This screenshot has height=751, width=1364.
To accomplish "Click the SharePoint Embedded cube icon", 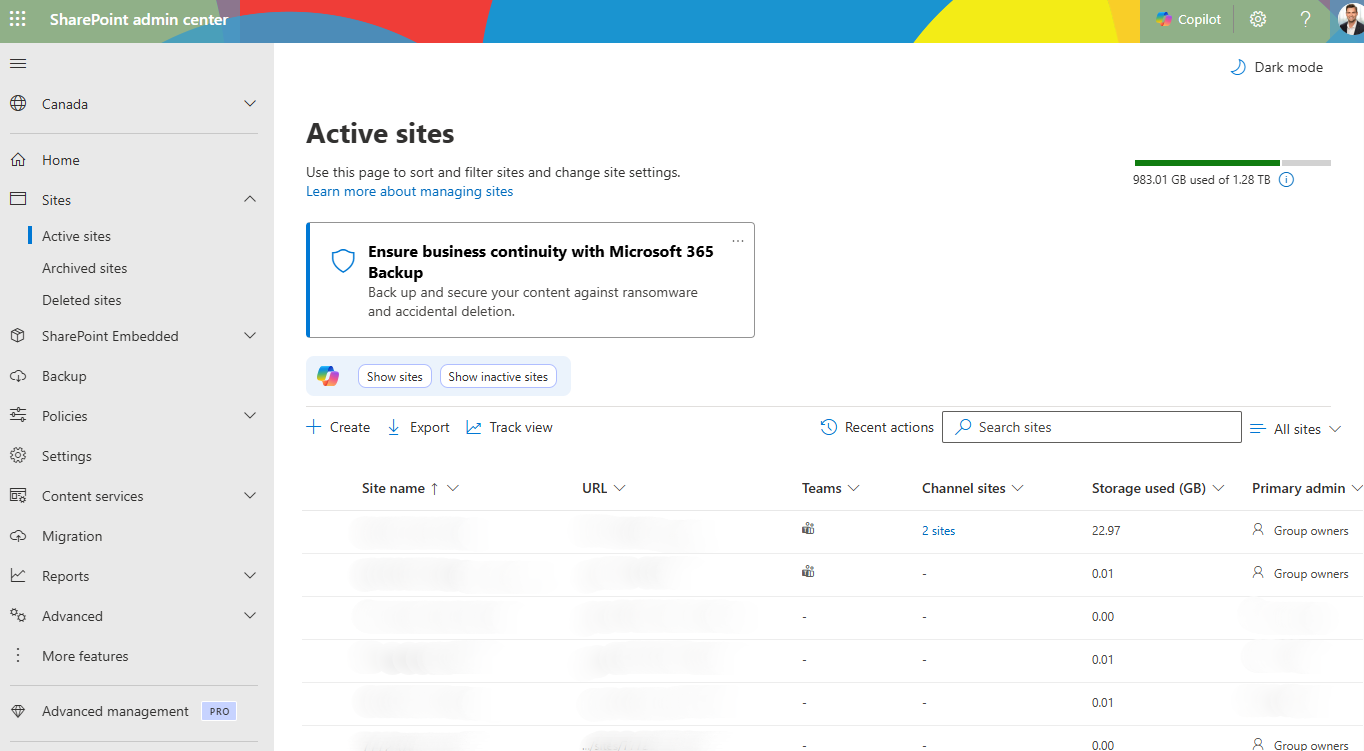I will pyautogui.click(x=18, y=336).
